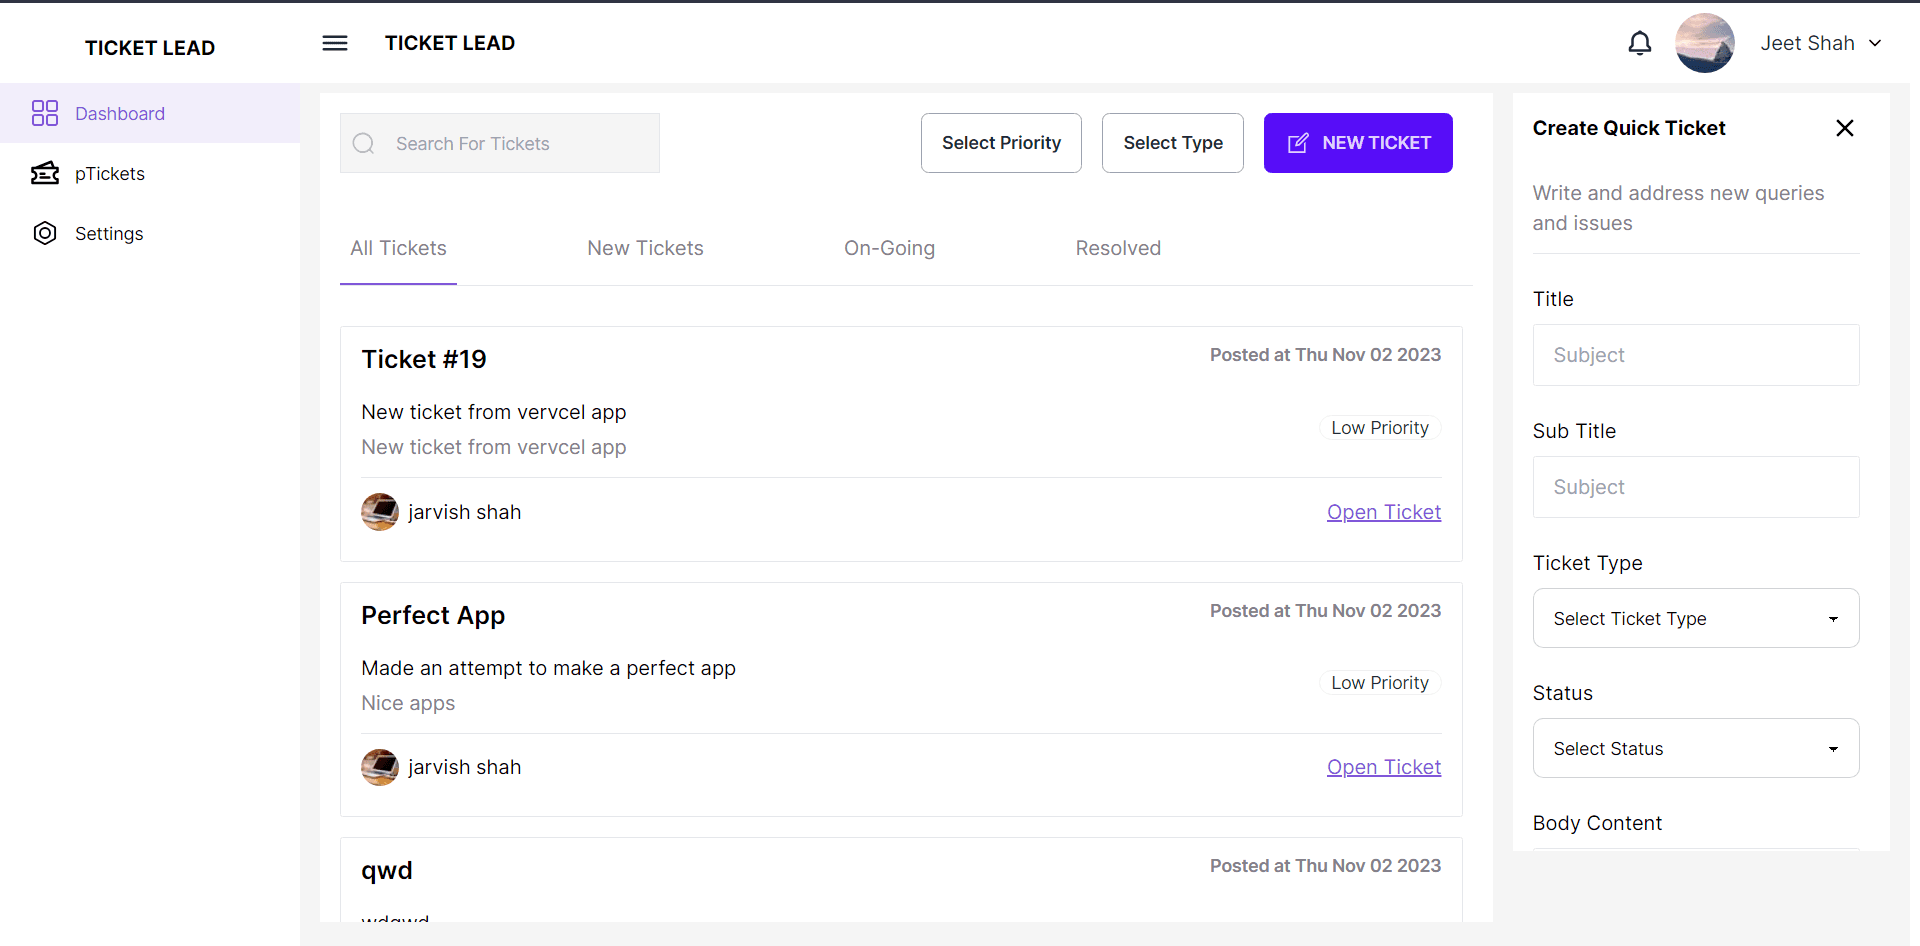Click the new ticket pencil icon

tap(1299, 142)
